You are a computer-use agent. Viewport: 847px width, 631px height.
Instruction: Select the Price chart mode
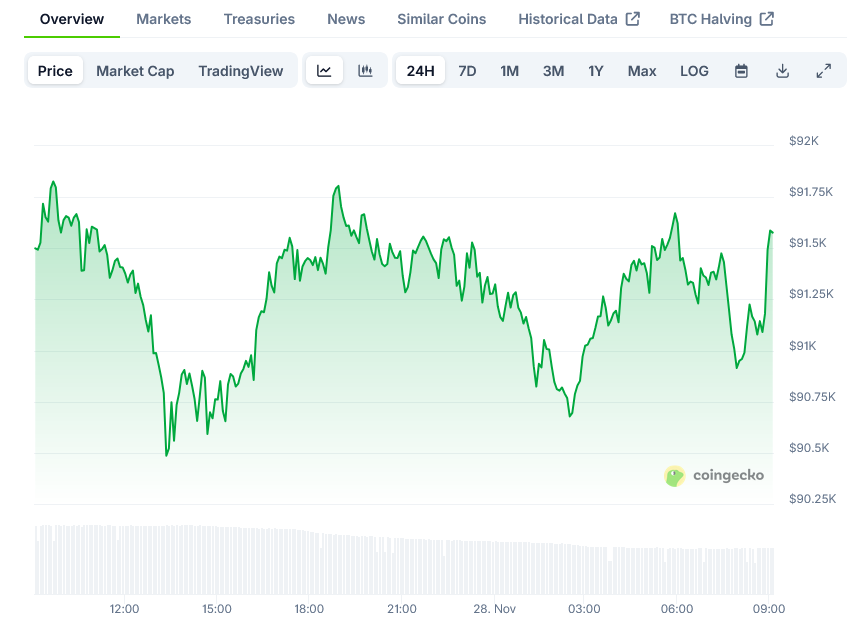[x=55, y=71]
